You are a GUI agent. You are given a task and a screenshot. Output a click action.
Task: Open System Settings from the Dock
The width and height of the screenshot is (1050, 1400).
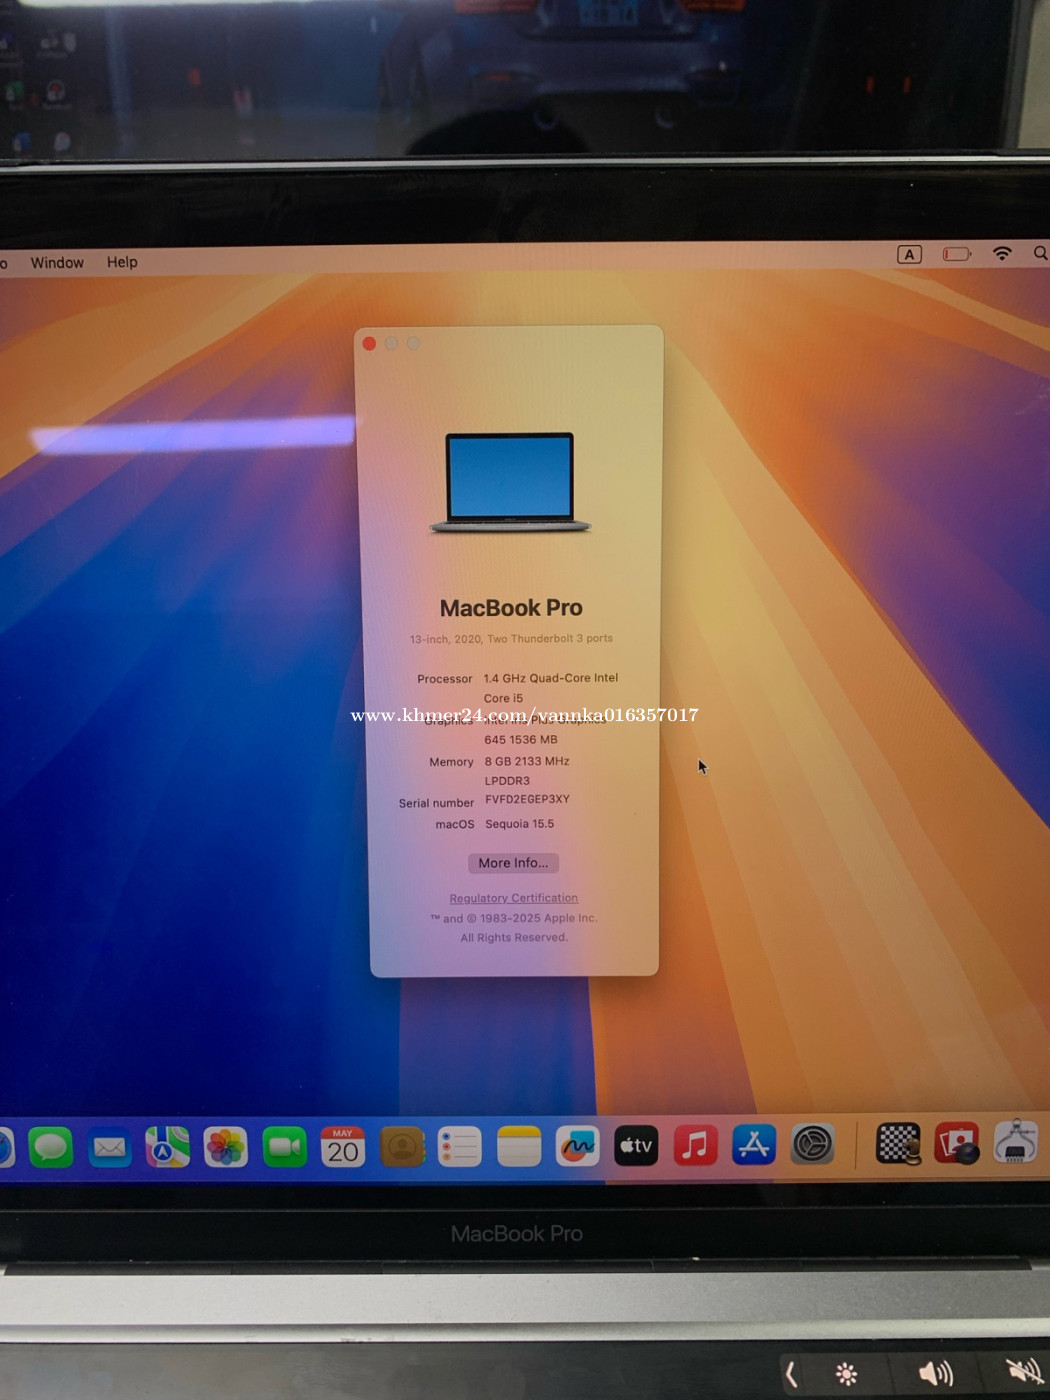813,1145
